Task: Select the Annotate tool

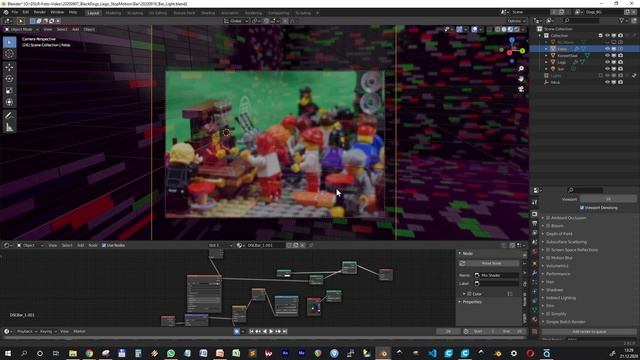Action: 9,116
